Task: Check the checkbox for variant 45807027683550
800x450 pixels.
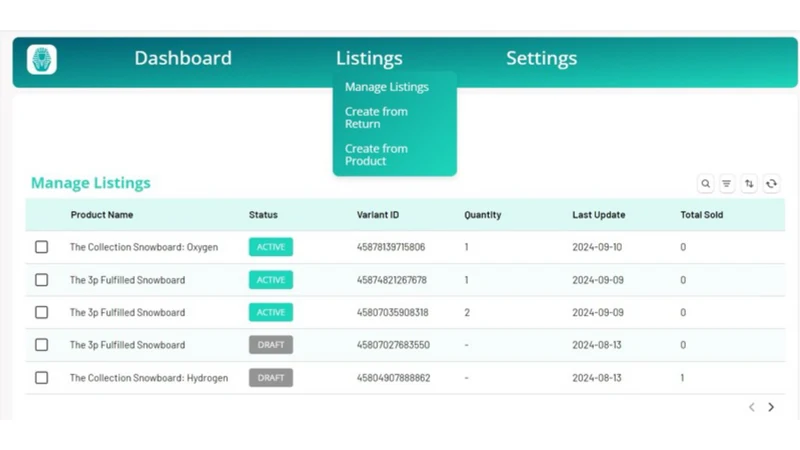Action: pos(41,345)
